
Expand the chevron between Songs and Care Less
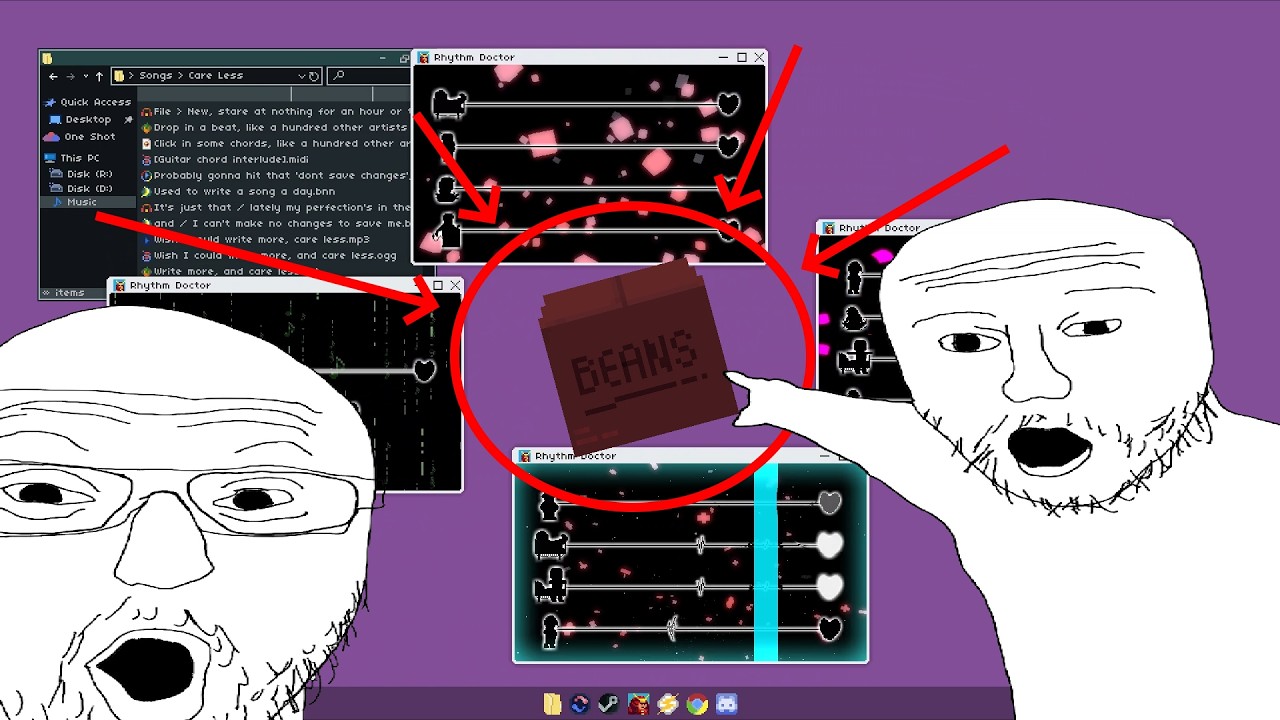(x=180, y=76)
